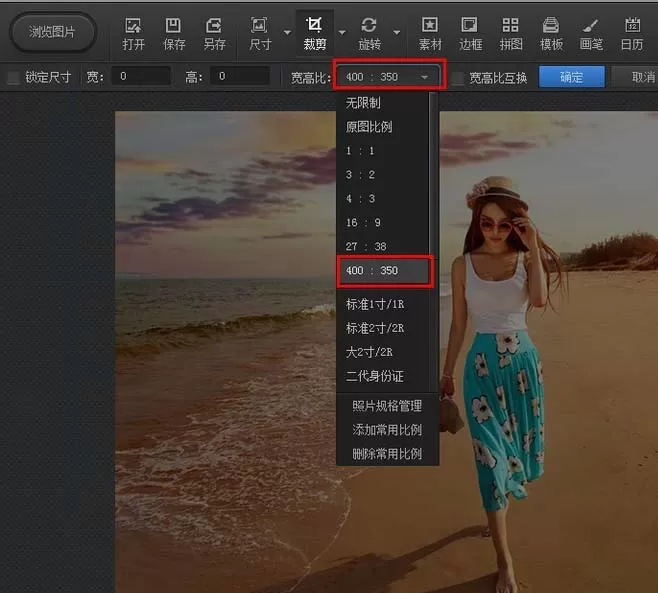Select the 画笔 brush tool
This screenshot has height=593, width=658.
tap(591, 34)
